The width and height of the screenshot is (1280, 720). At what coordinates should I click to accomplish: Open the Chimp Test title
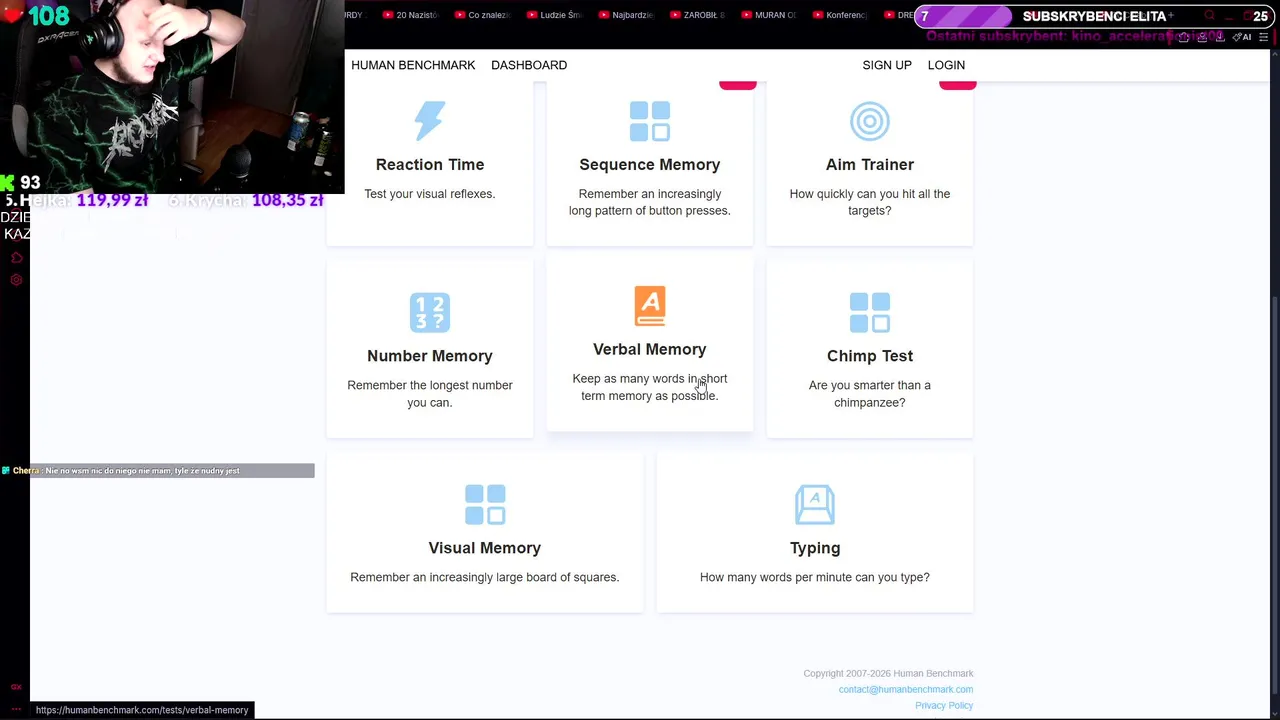870,356
